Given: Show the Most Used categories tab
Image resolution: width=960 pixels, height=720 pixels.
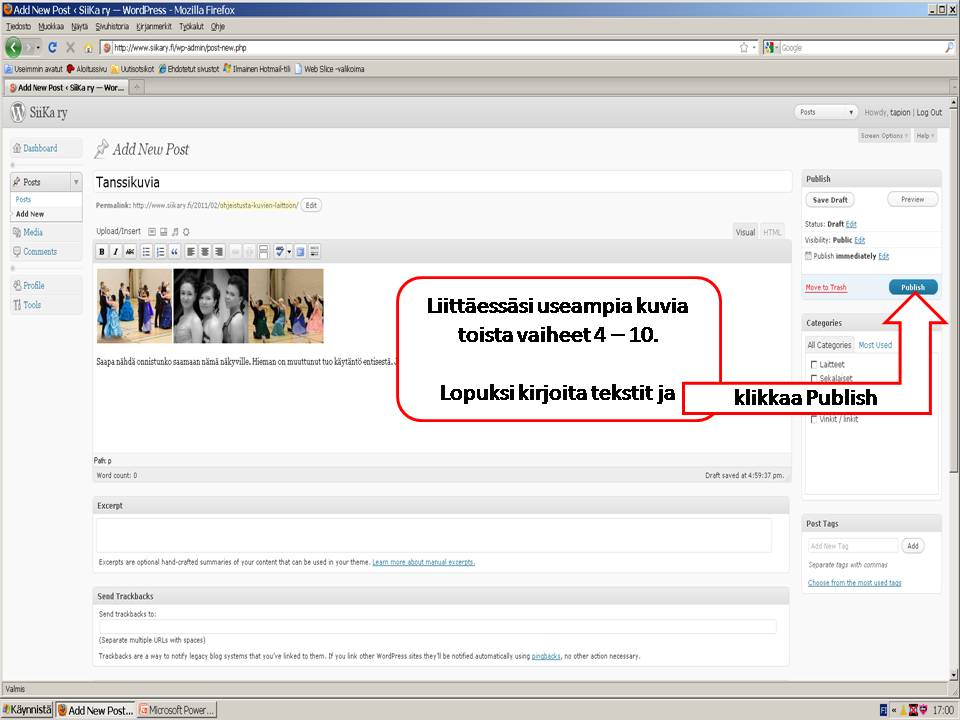Looking at the screenshot, I should [x=875, y=345].
